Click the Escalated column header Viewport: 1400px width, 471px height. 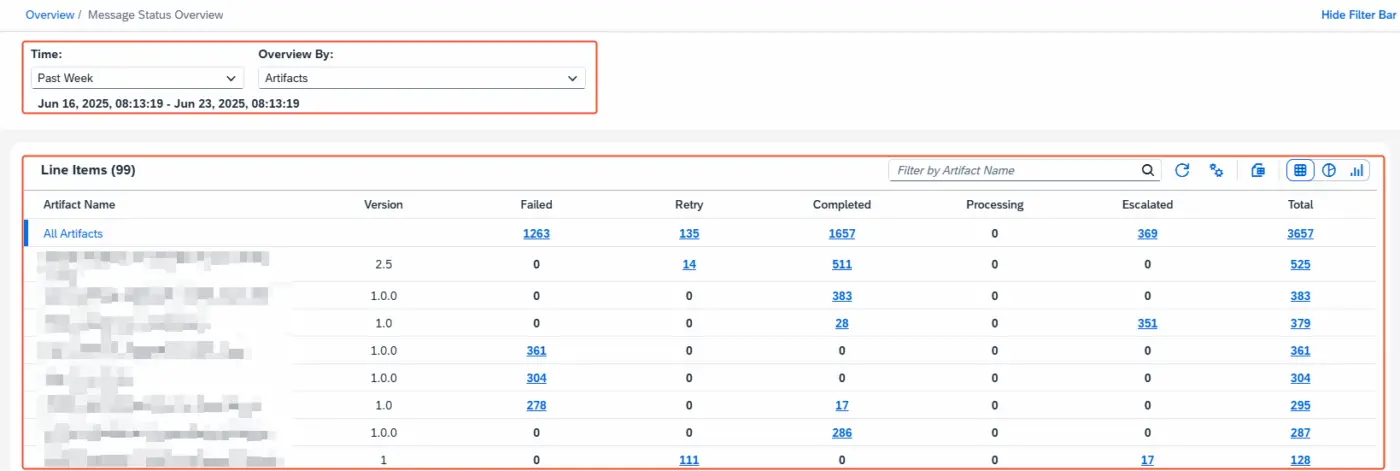[1147, 204]
